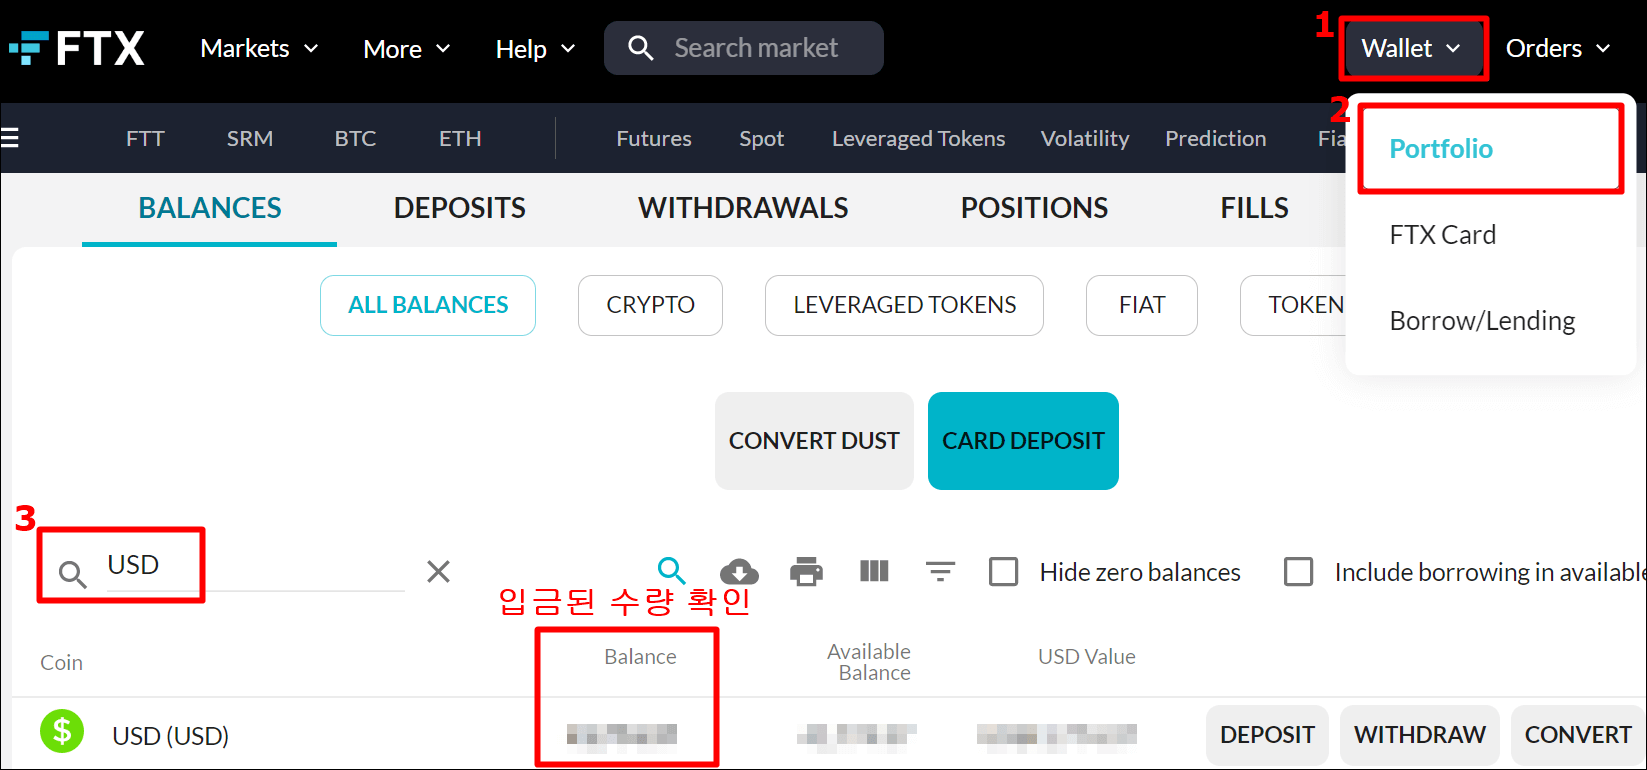Click the green USD coin icon
This screenshot has width=1647, height=770.
[x=62, y=731]
